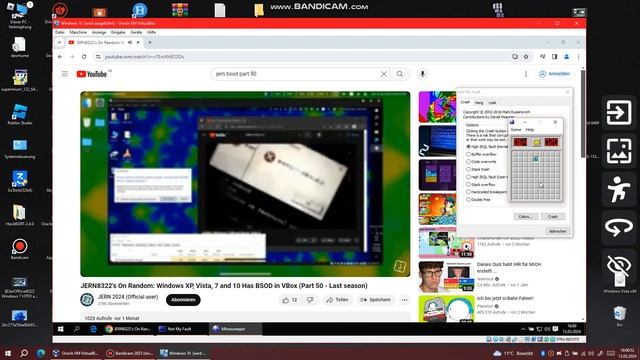Select Stack overflow crash option
This screenshot has width=640, height=360.
469,184
